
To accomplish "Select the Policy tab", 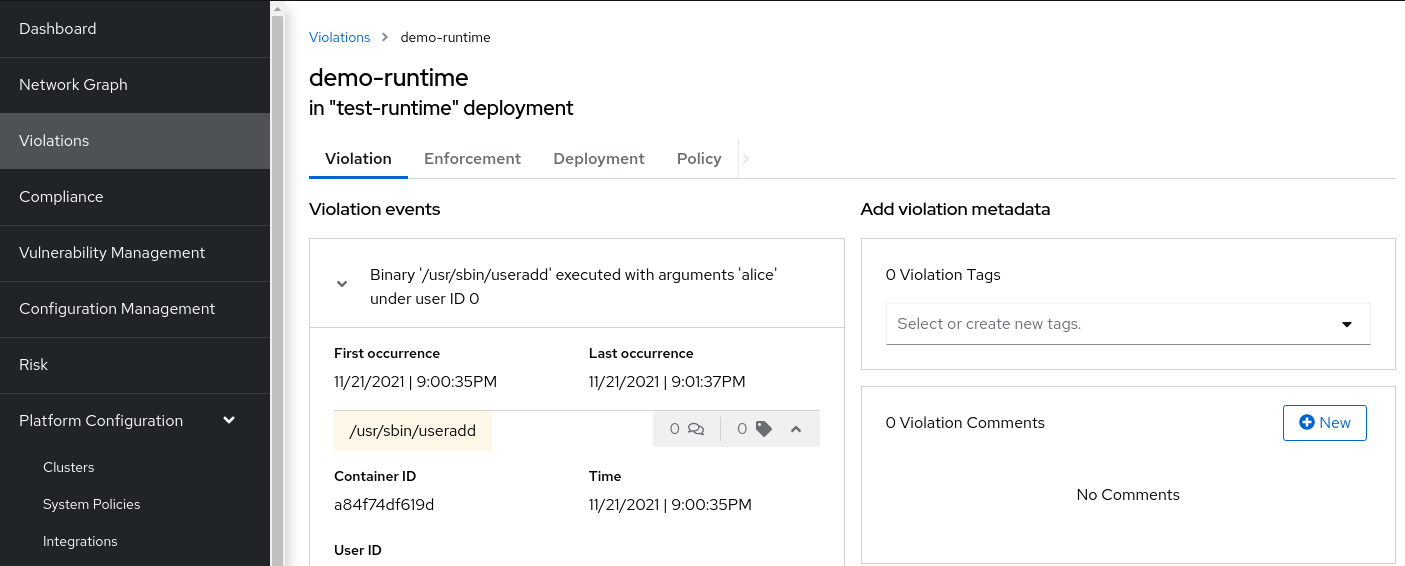I will coord(698,158).
